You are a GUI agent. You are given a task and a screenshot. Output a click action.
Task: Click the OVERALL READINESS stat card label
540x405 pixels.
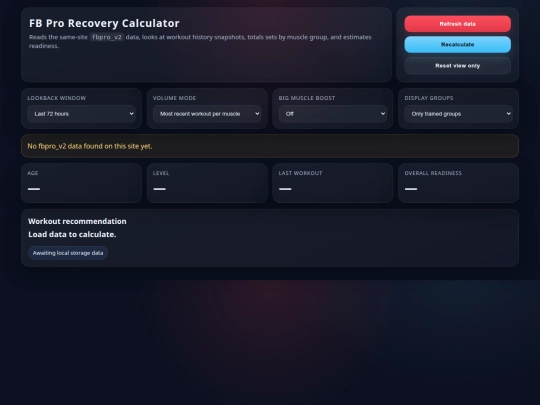tap(433, 173)
